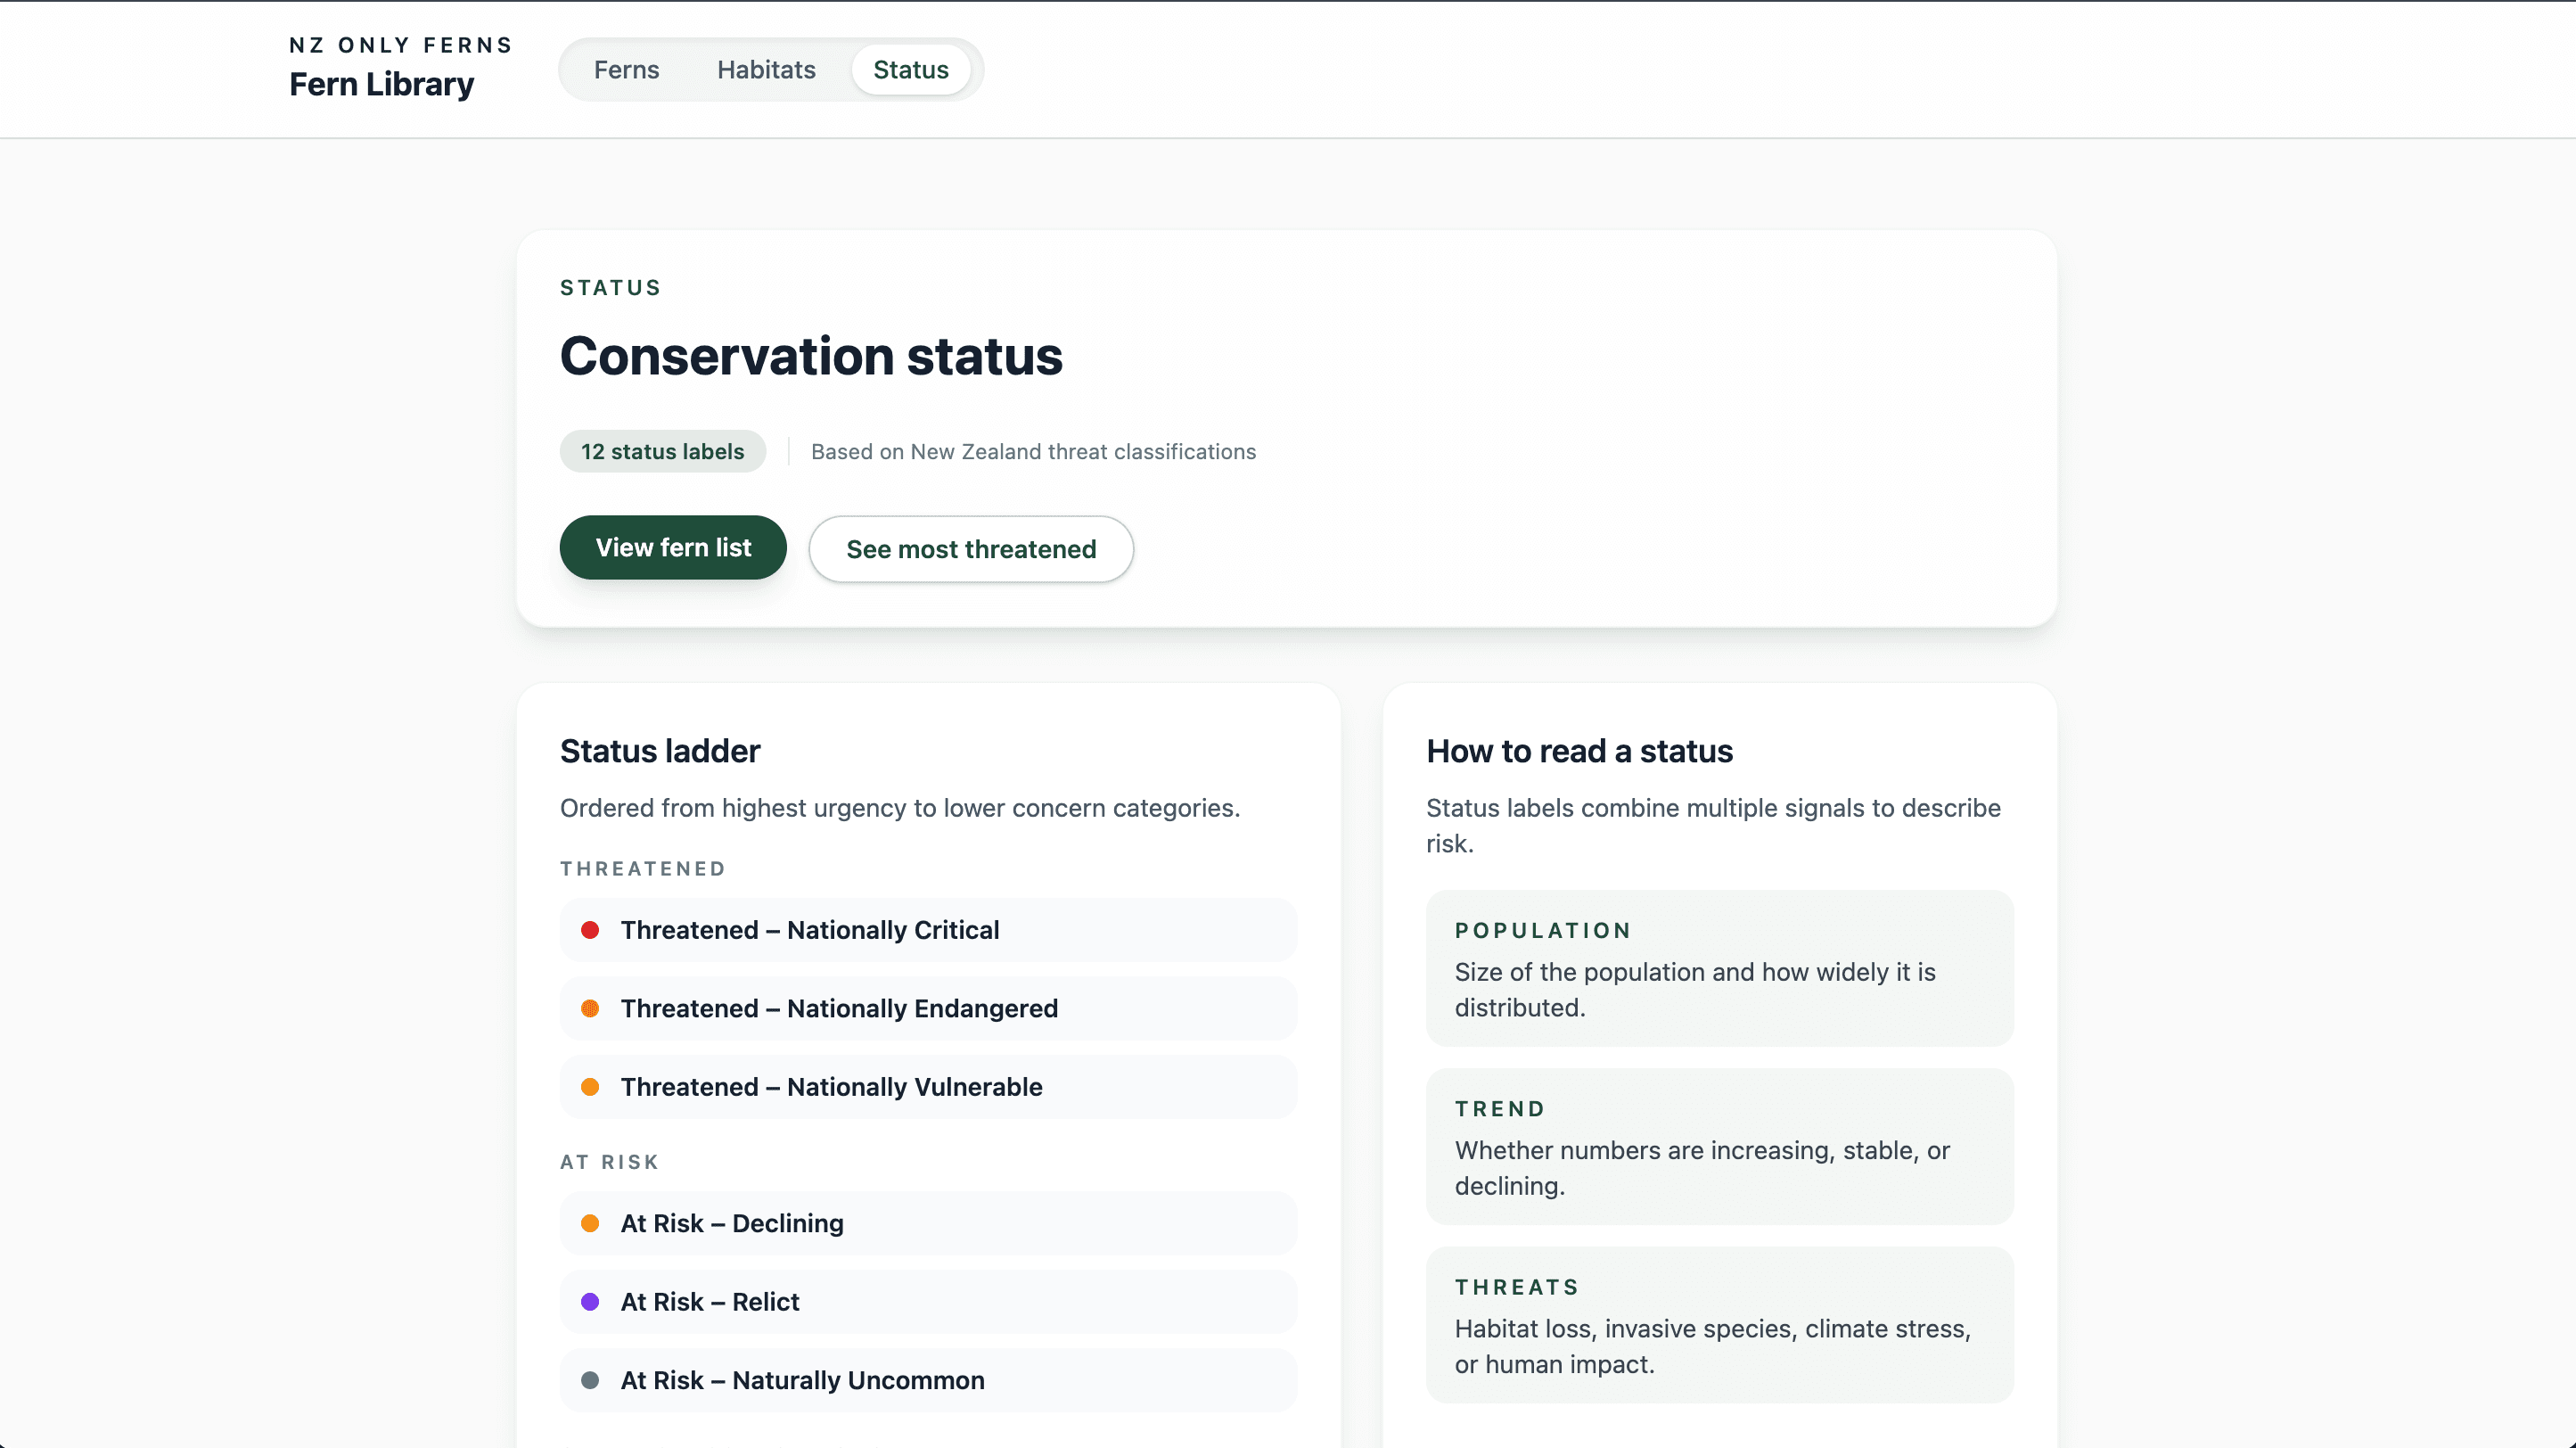The image size is (2576, 1448).
Task: Click the Threats info card
Action: (1718, 1324)
